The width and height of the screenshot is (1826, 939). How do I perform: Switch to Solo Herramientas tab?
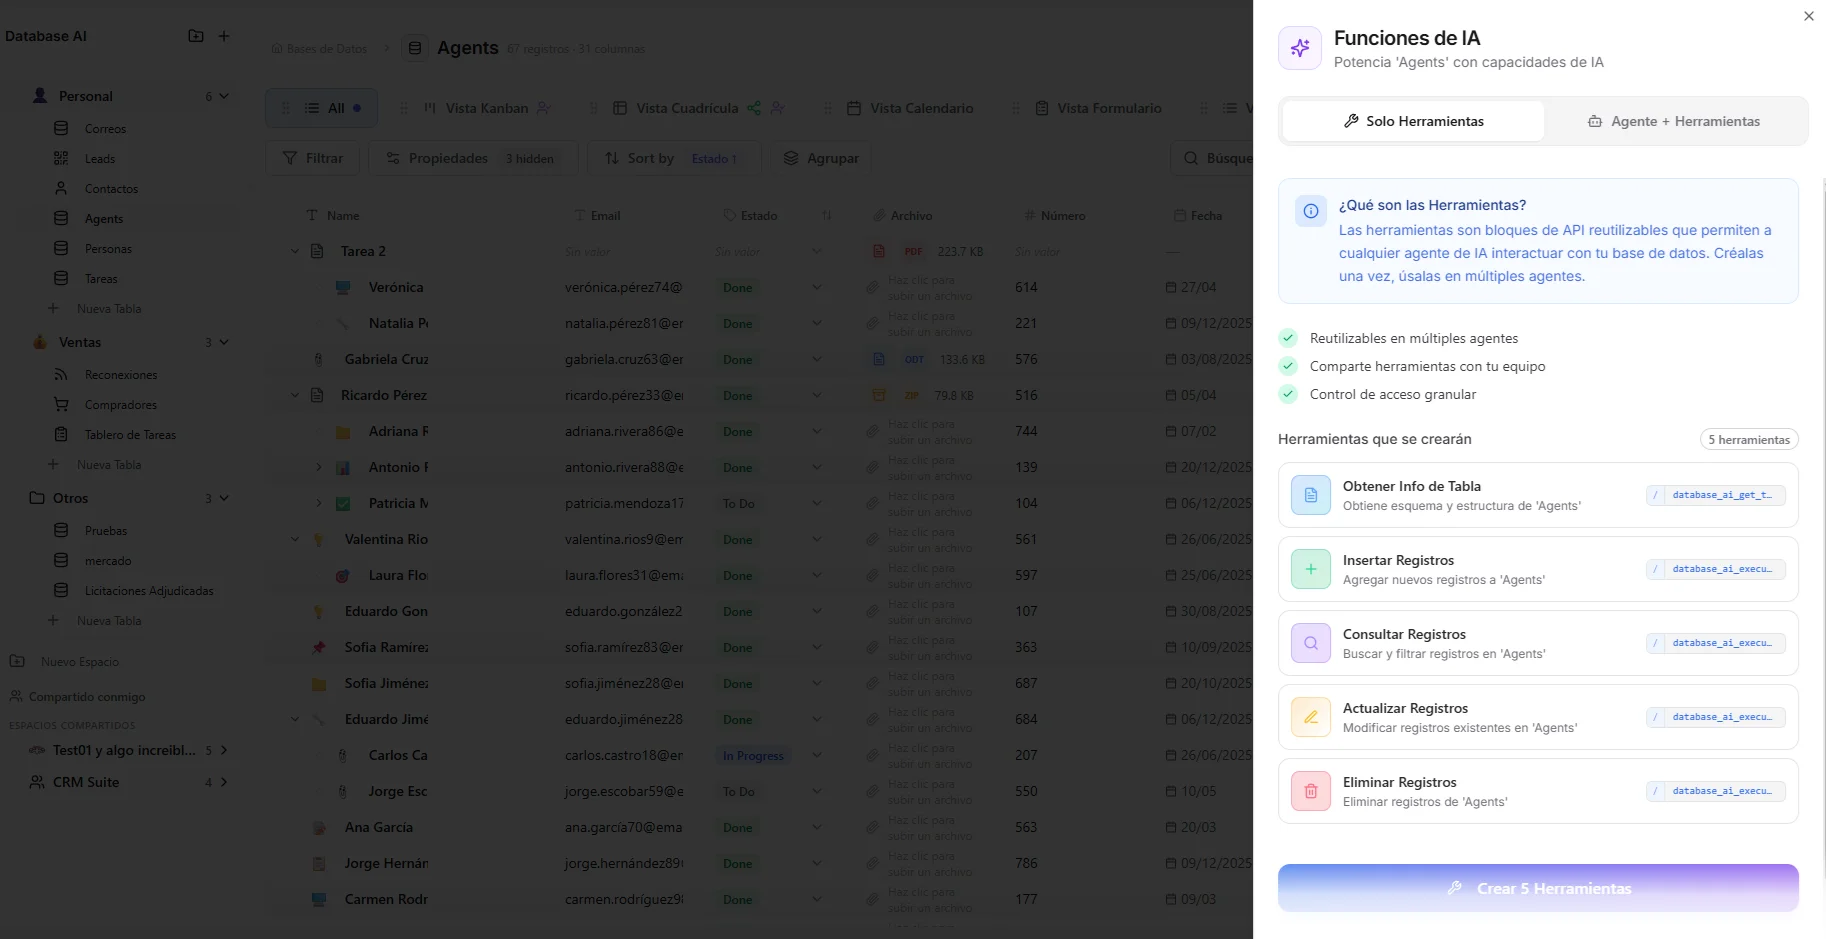coord(1413,121)
